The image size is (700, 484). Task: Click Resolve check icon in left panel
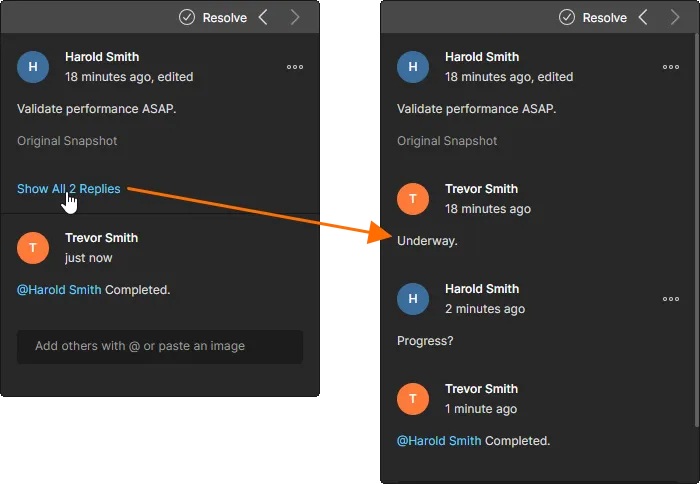(187, 17)
